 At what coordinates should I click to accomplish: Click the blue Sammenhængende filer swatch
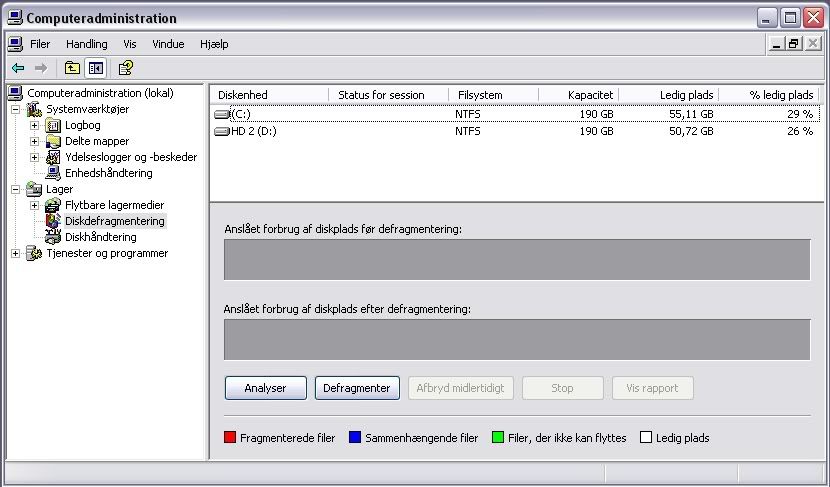(x=355, y=437)
